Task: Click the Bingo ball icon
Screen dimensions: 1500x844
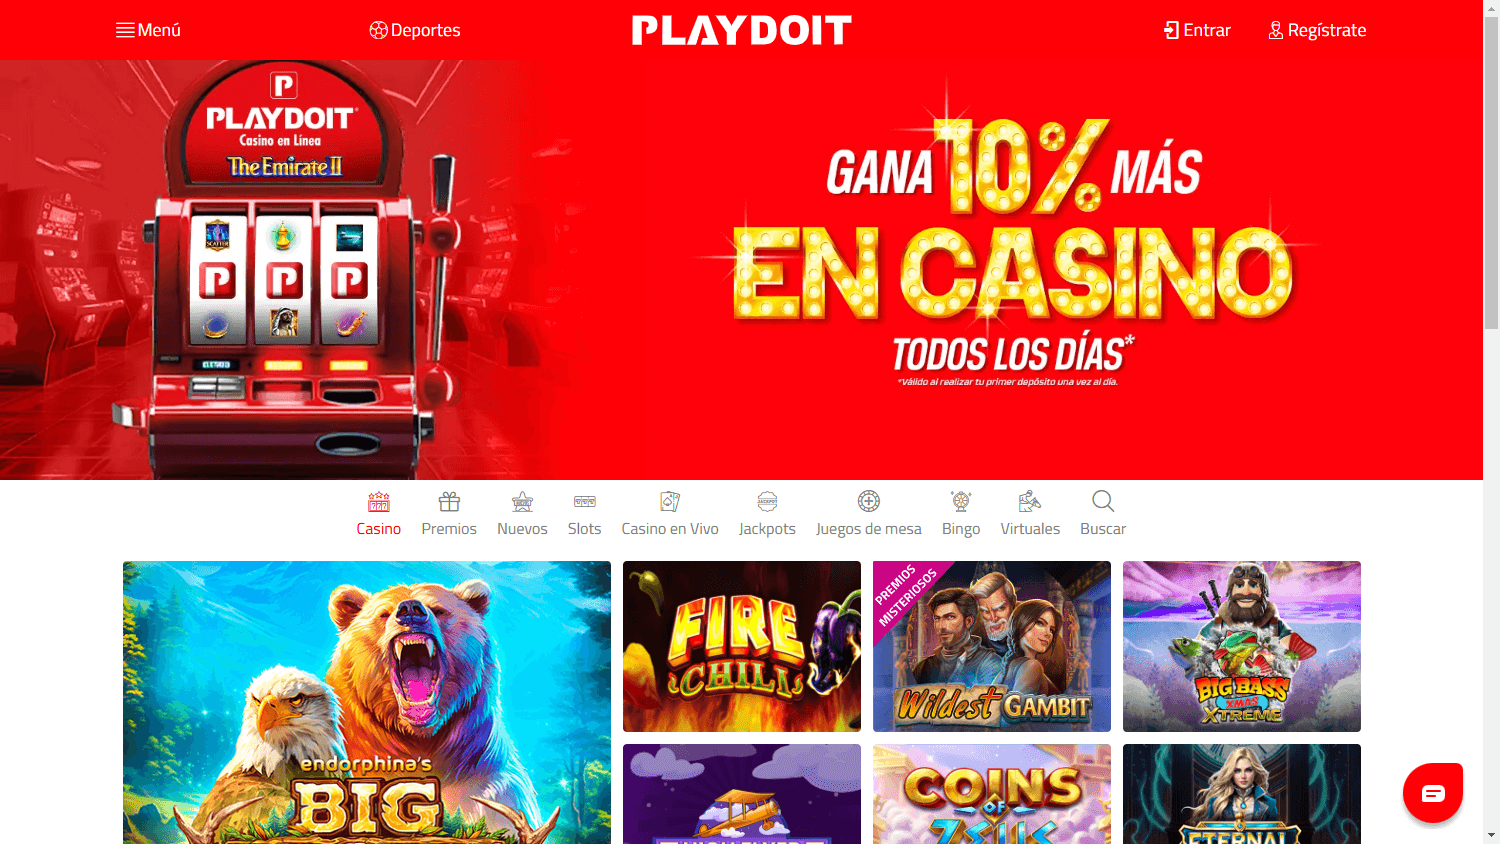Action: (x=961, y=501)
